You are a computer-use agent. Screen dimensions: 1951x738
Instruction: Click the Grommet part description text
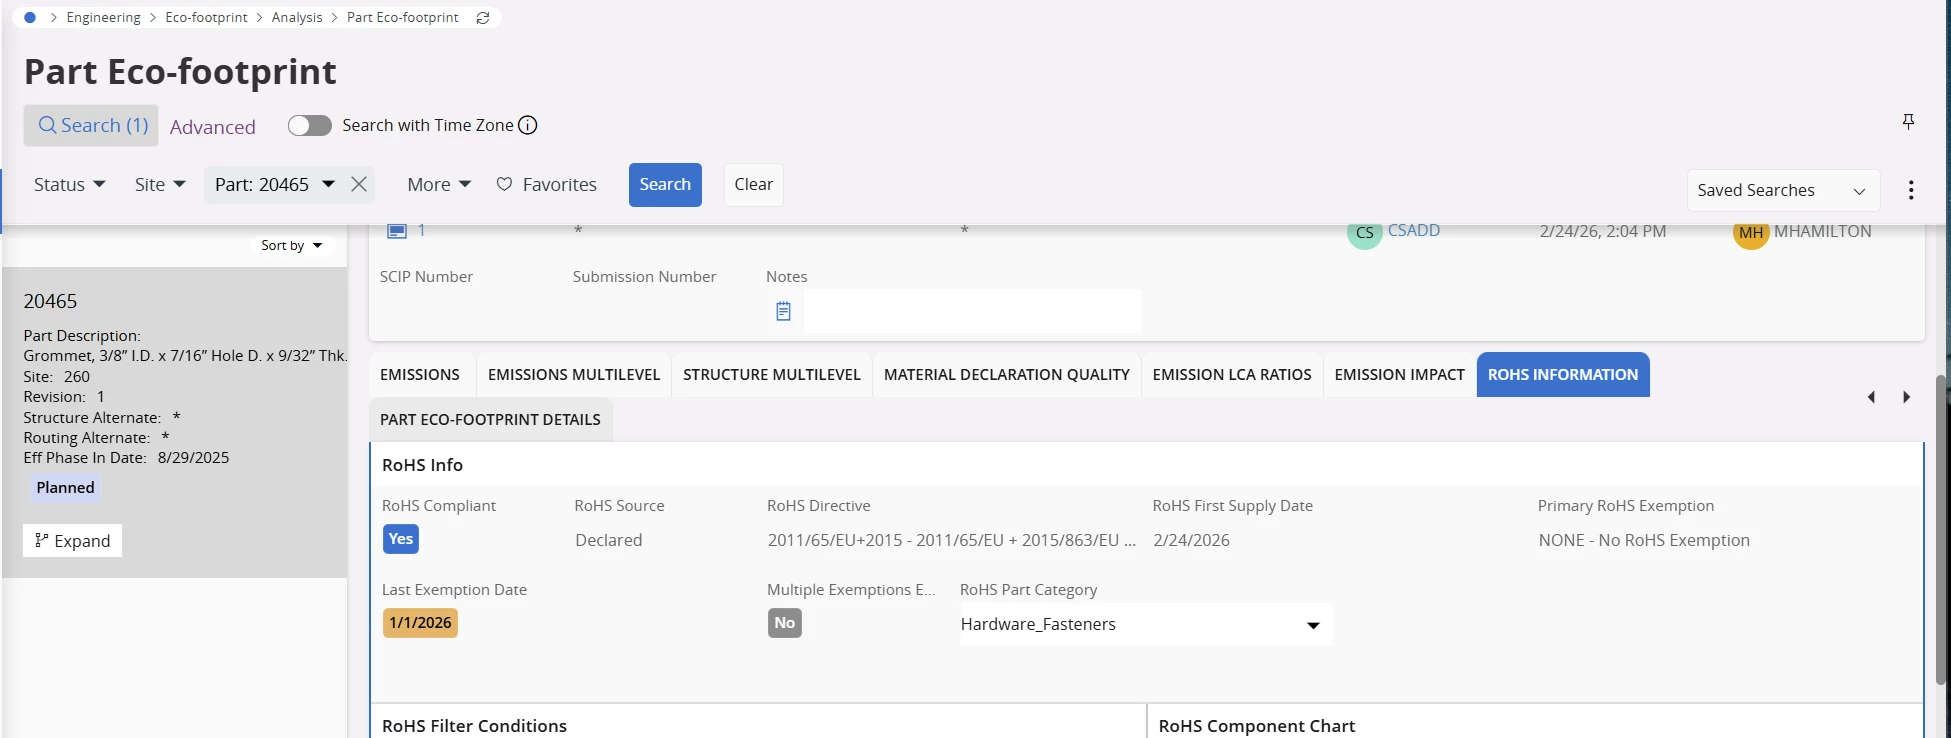(x=186, y=356)
